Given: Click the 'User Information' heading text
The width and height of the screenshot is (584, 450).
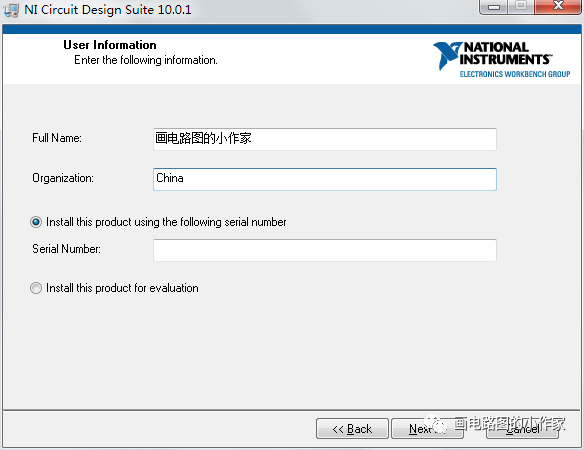Looking at the screenshot, I should 110,45.
